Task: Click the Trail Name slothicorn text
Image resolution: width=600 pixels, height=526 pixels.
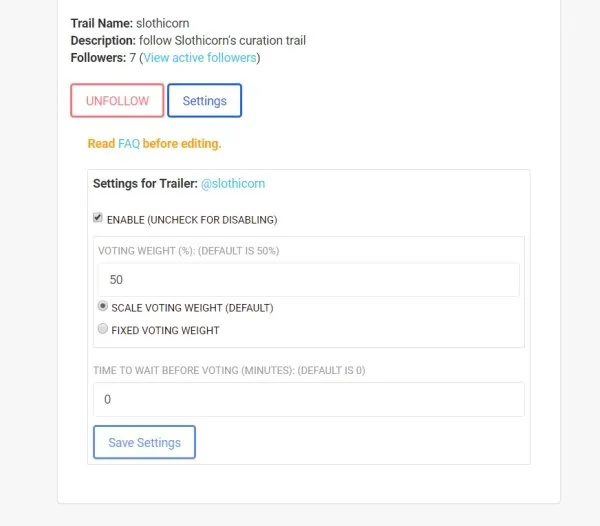Action: tap(129, 22)
